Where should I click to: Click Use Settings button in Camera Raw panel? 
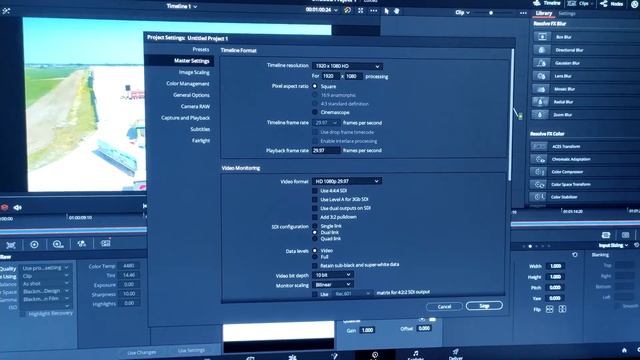191,350
